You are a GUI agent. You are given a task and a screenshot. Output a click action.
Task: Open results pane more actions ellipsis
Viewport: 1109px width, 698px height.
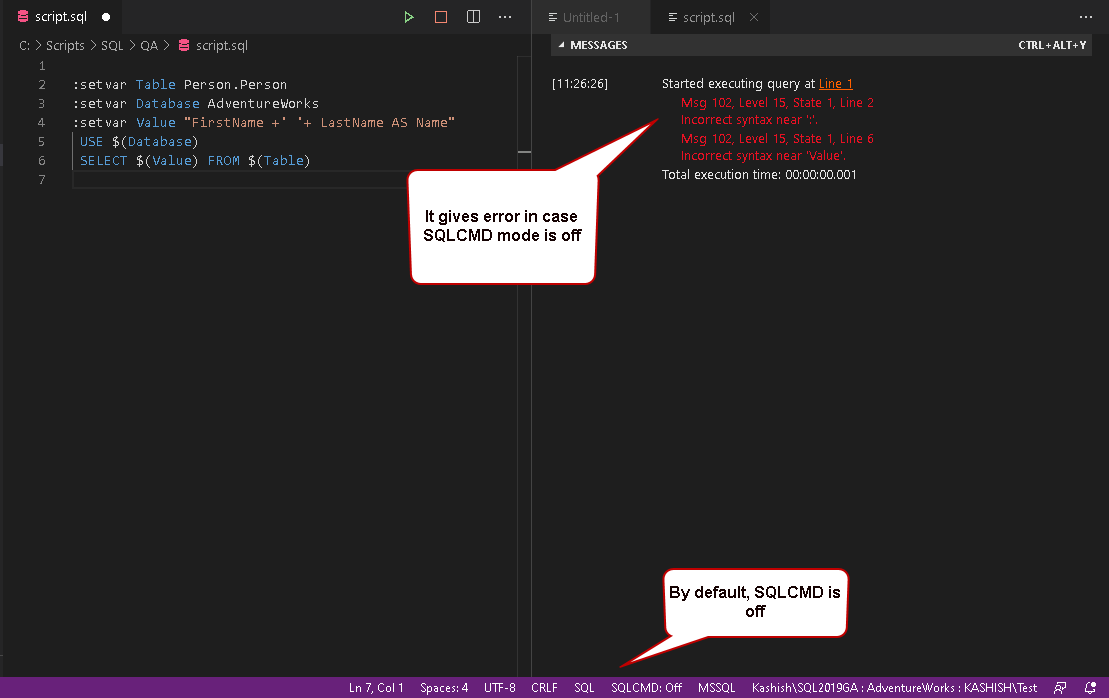point(1086,17)
